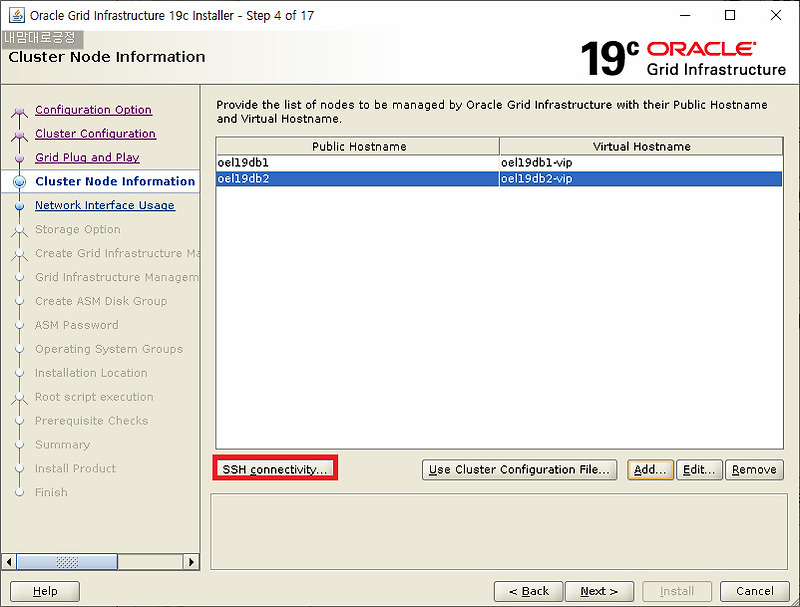The image size is (800, 607).
Task: Open the Help dialog
Action: tap(44, 591)
